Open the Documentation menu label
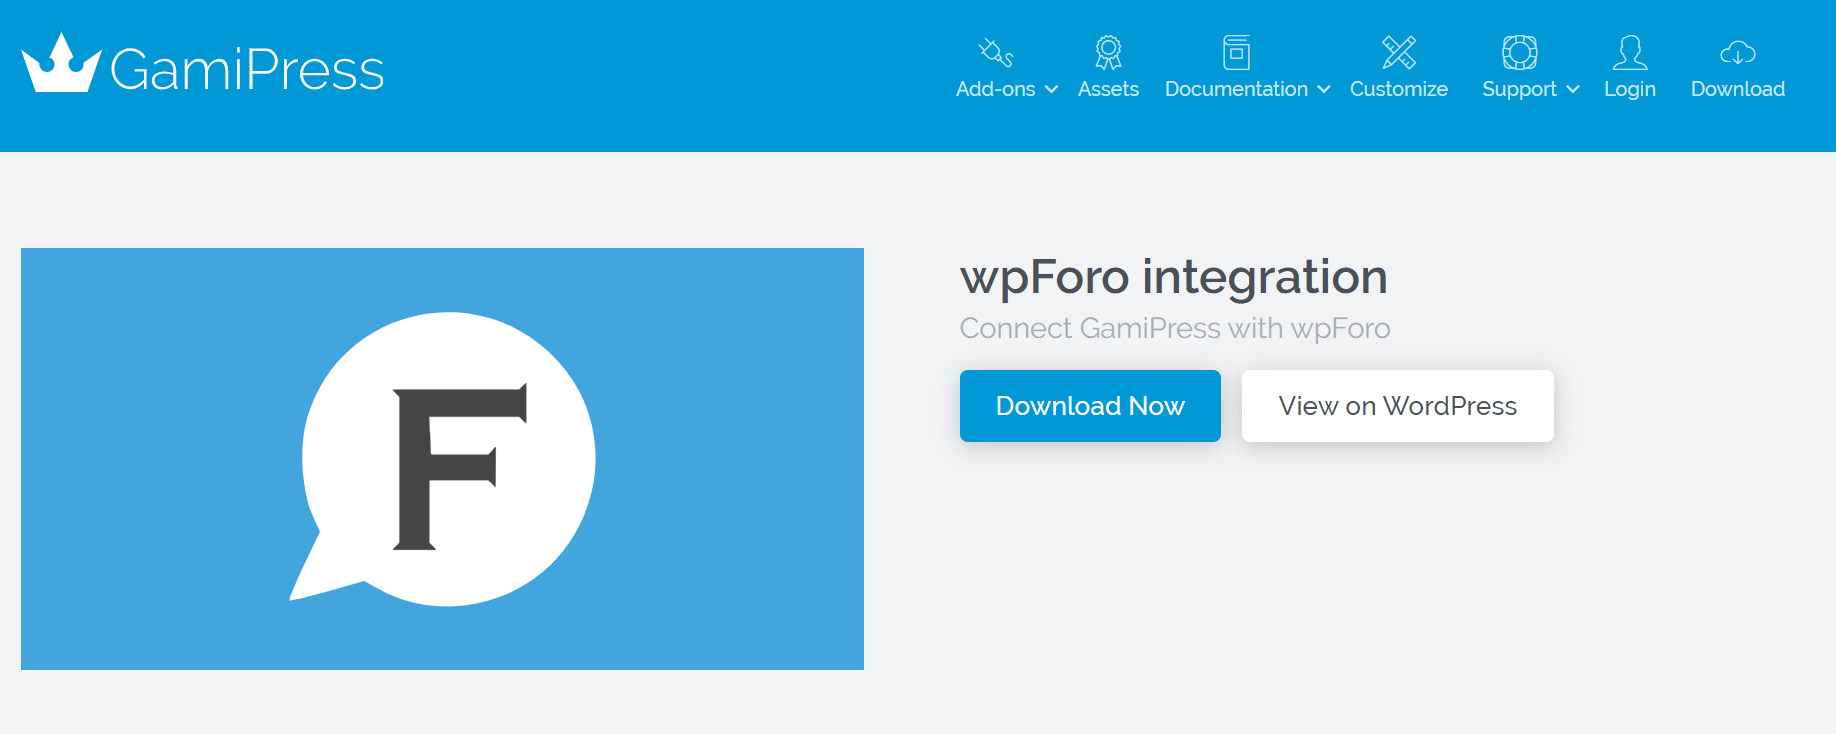Image resolution: width=1836 pixels, height=734 pixels. (x=1236, y=89)
